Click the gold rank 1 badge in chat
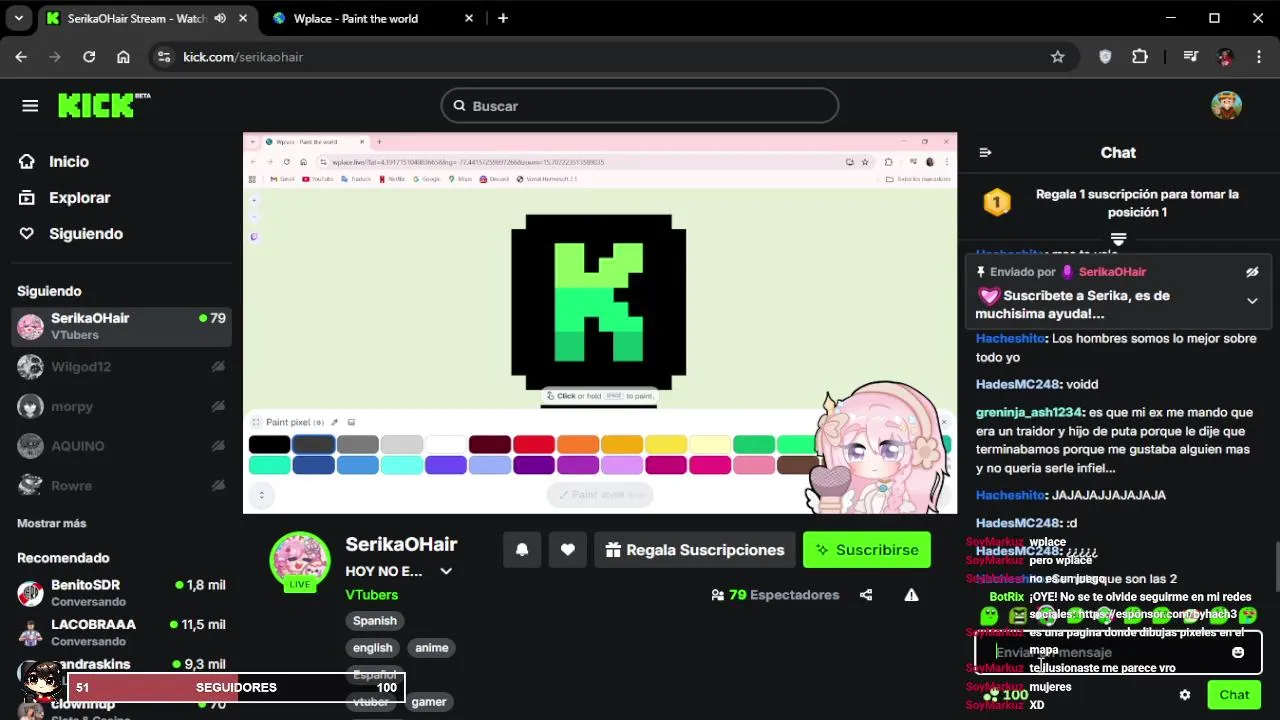This screenshot has height=720, width=1280. tap(996, 203)
